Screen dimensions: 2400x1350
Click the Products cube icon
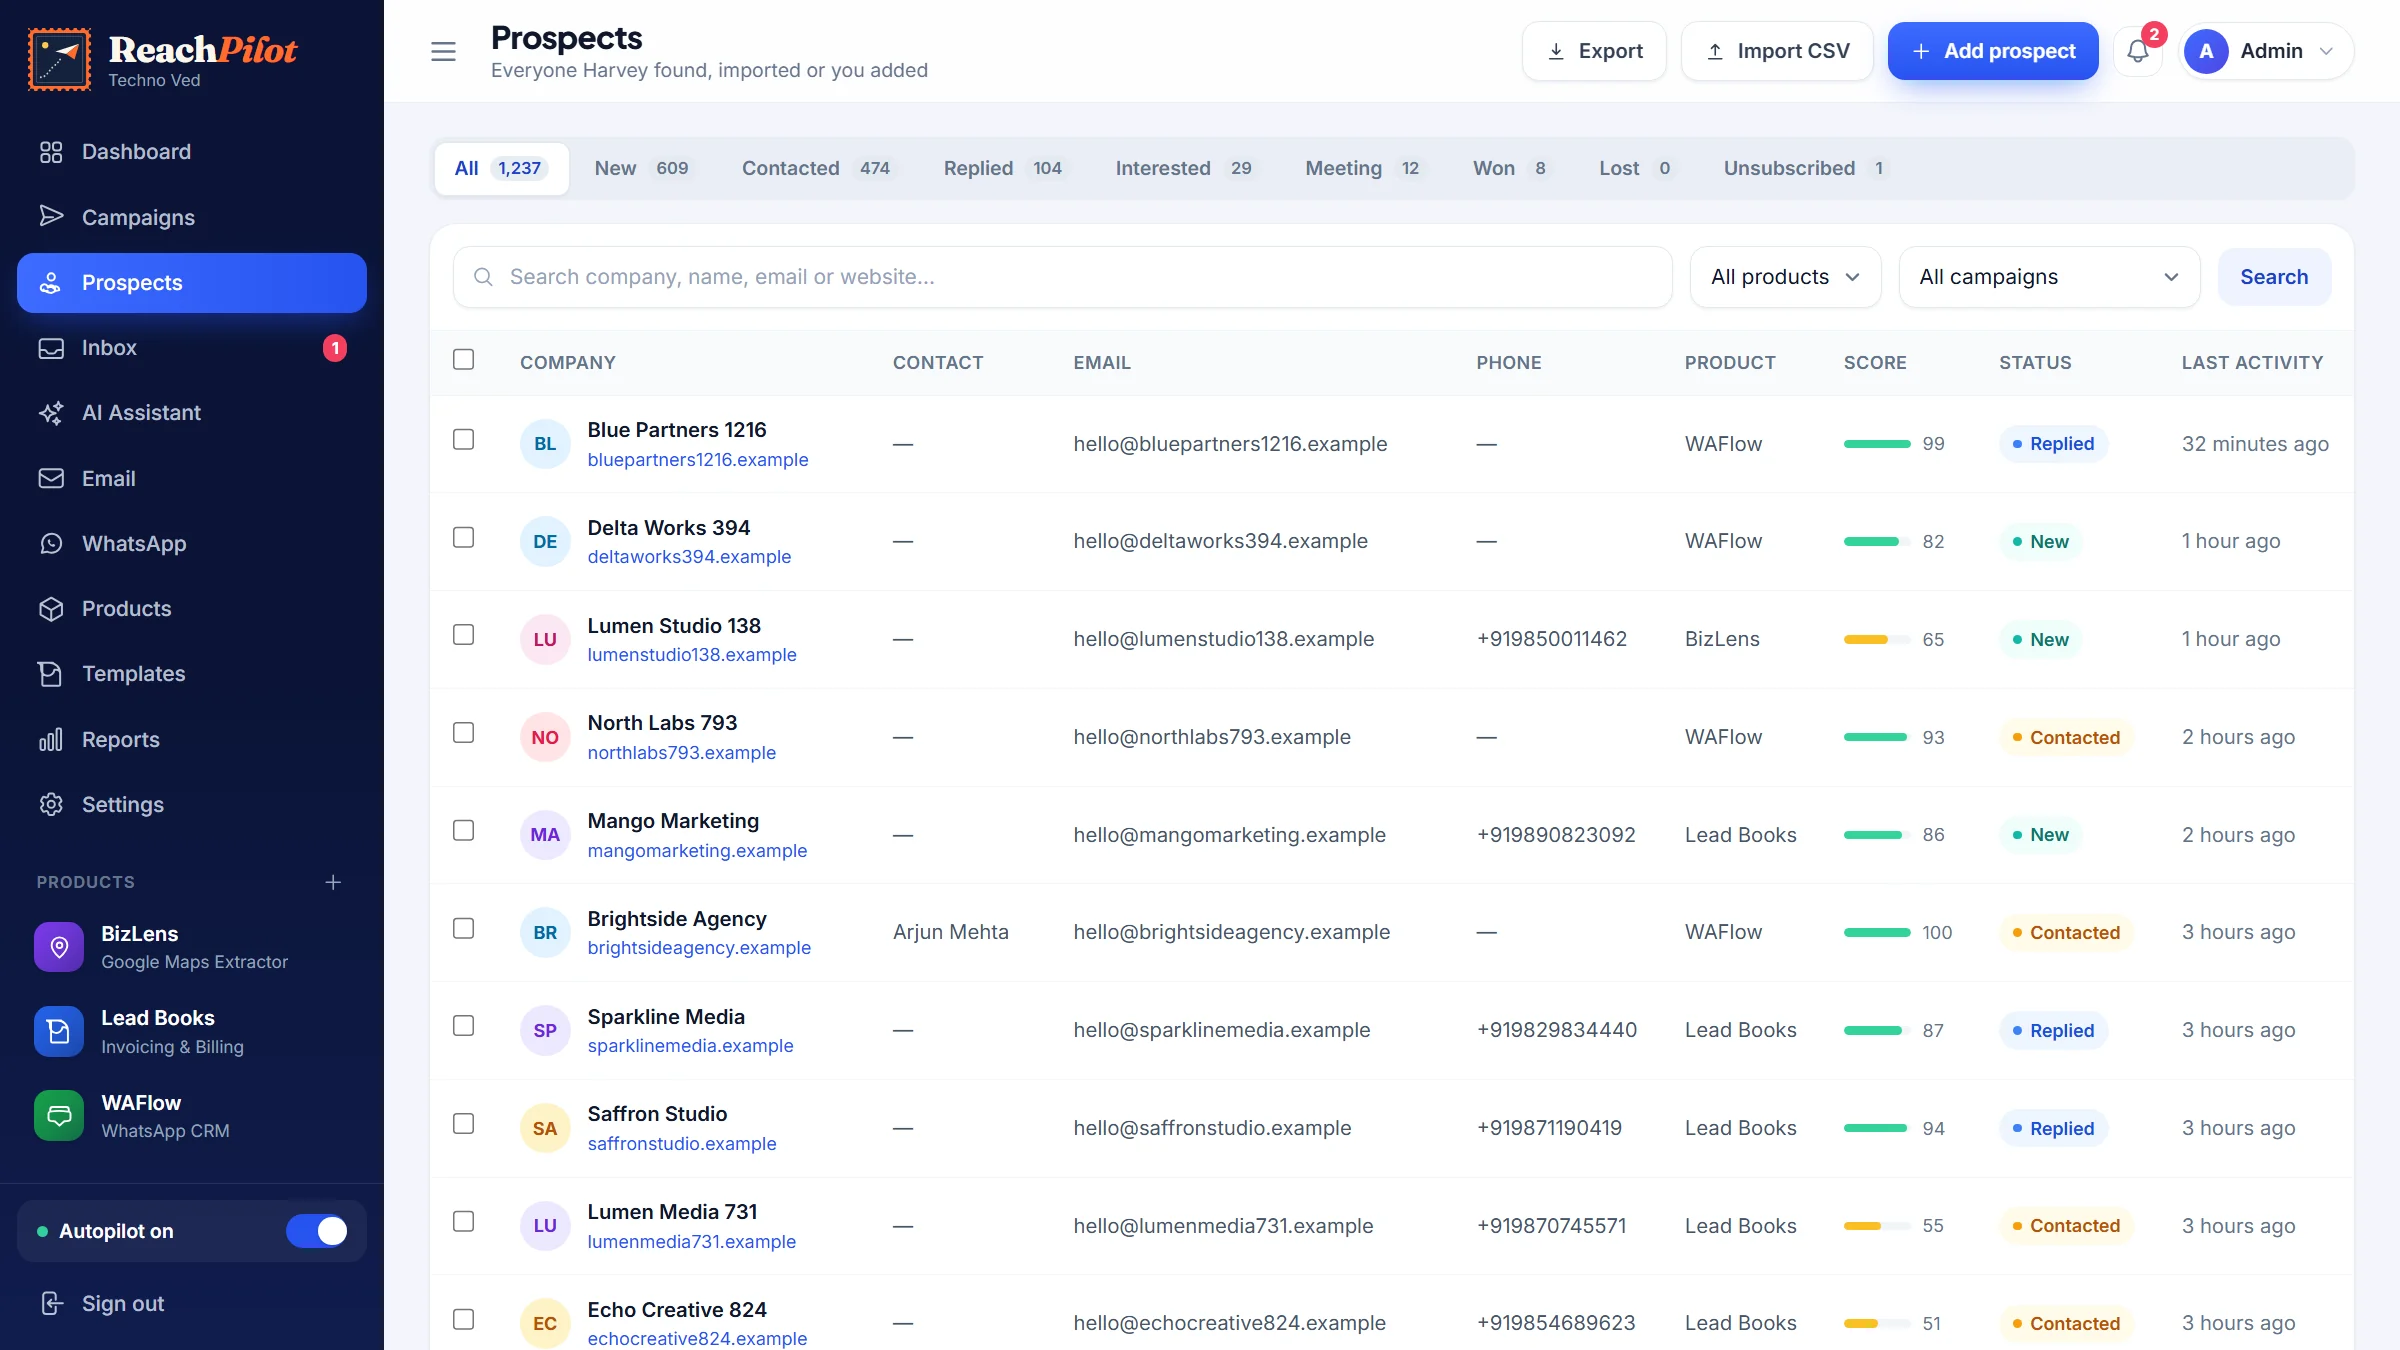[51, 609]
